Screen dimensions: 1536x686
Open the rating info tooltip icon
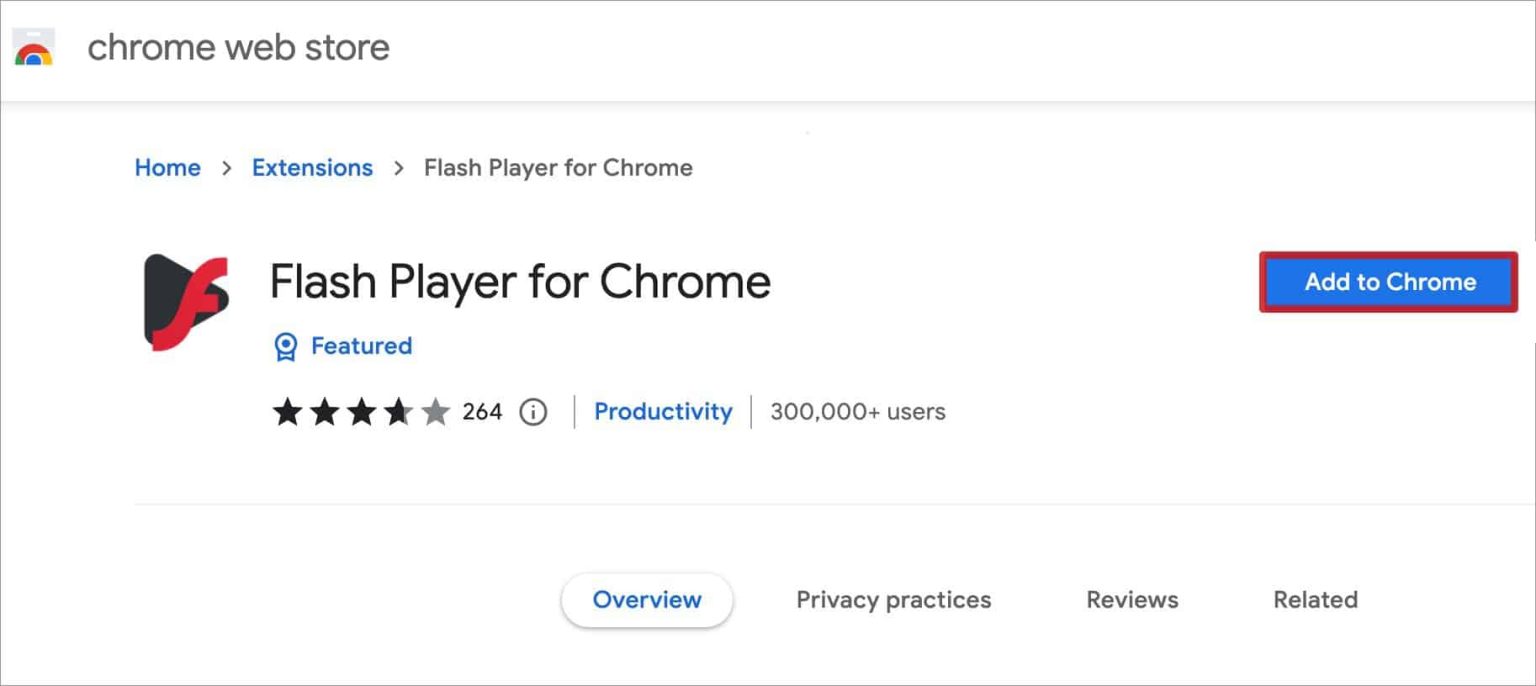(x=533, y=412)
